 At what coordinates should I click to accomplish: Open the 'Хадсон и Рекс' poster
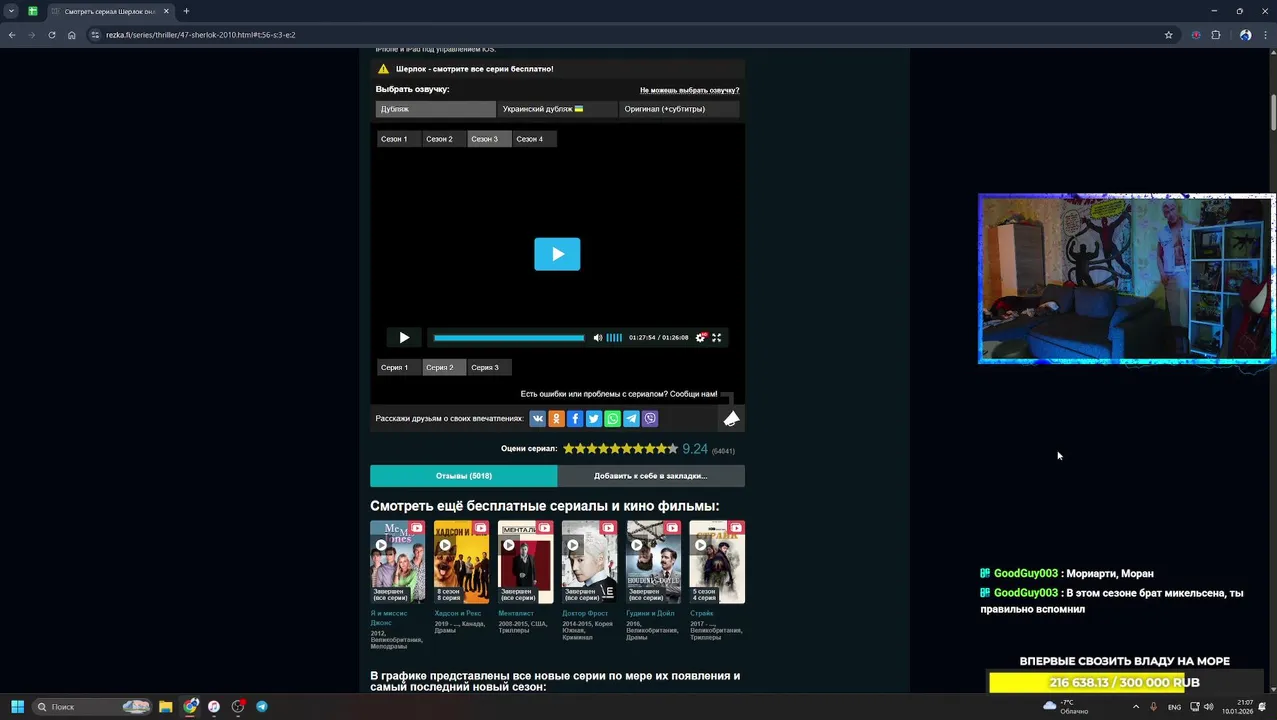point(461,562)
